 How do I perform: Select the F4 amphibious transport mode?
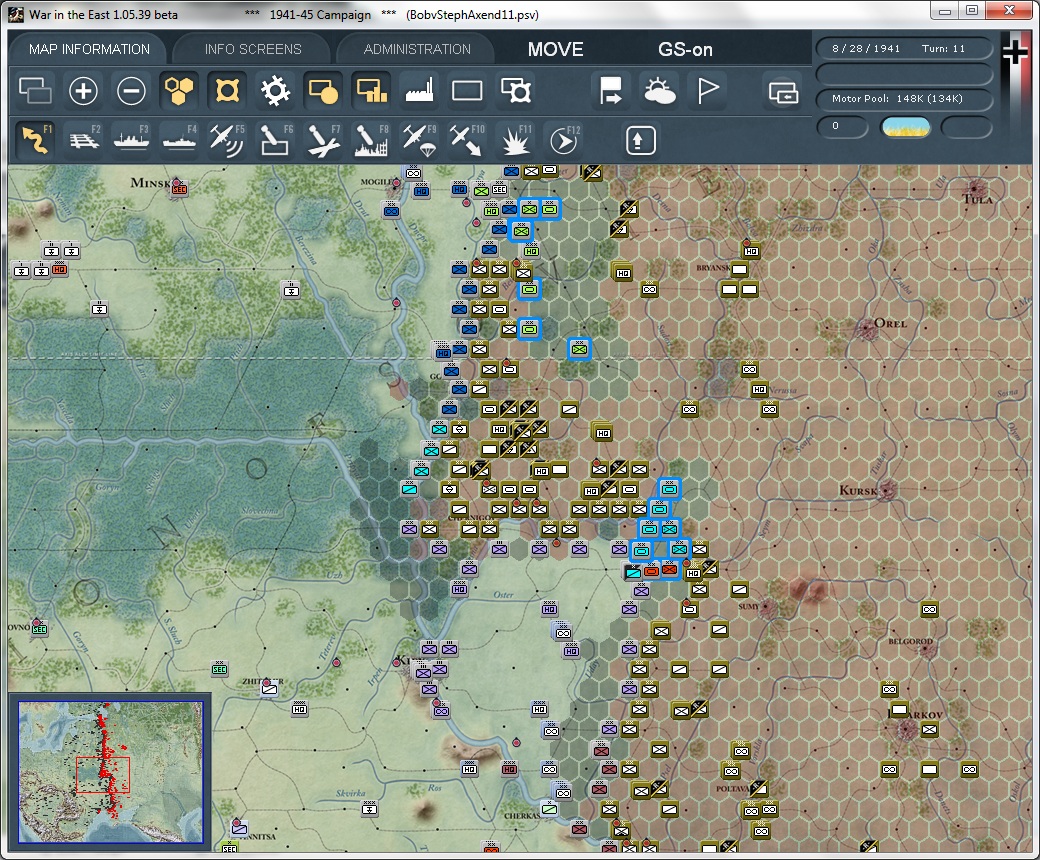pyautogui.click(x=179, y=139)
